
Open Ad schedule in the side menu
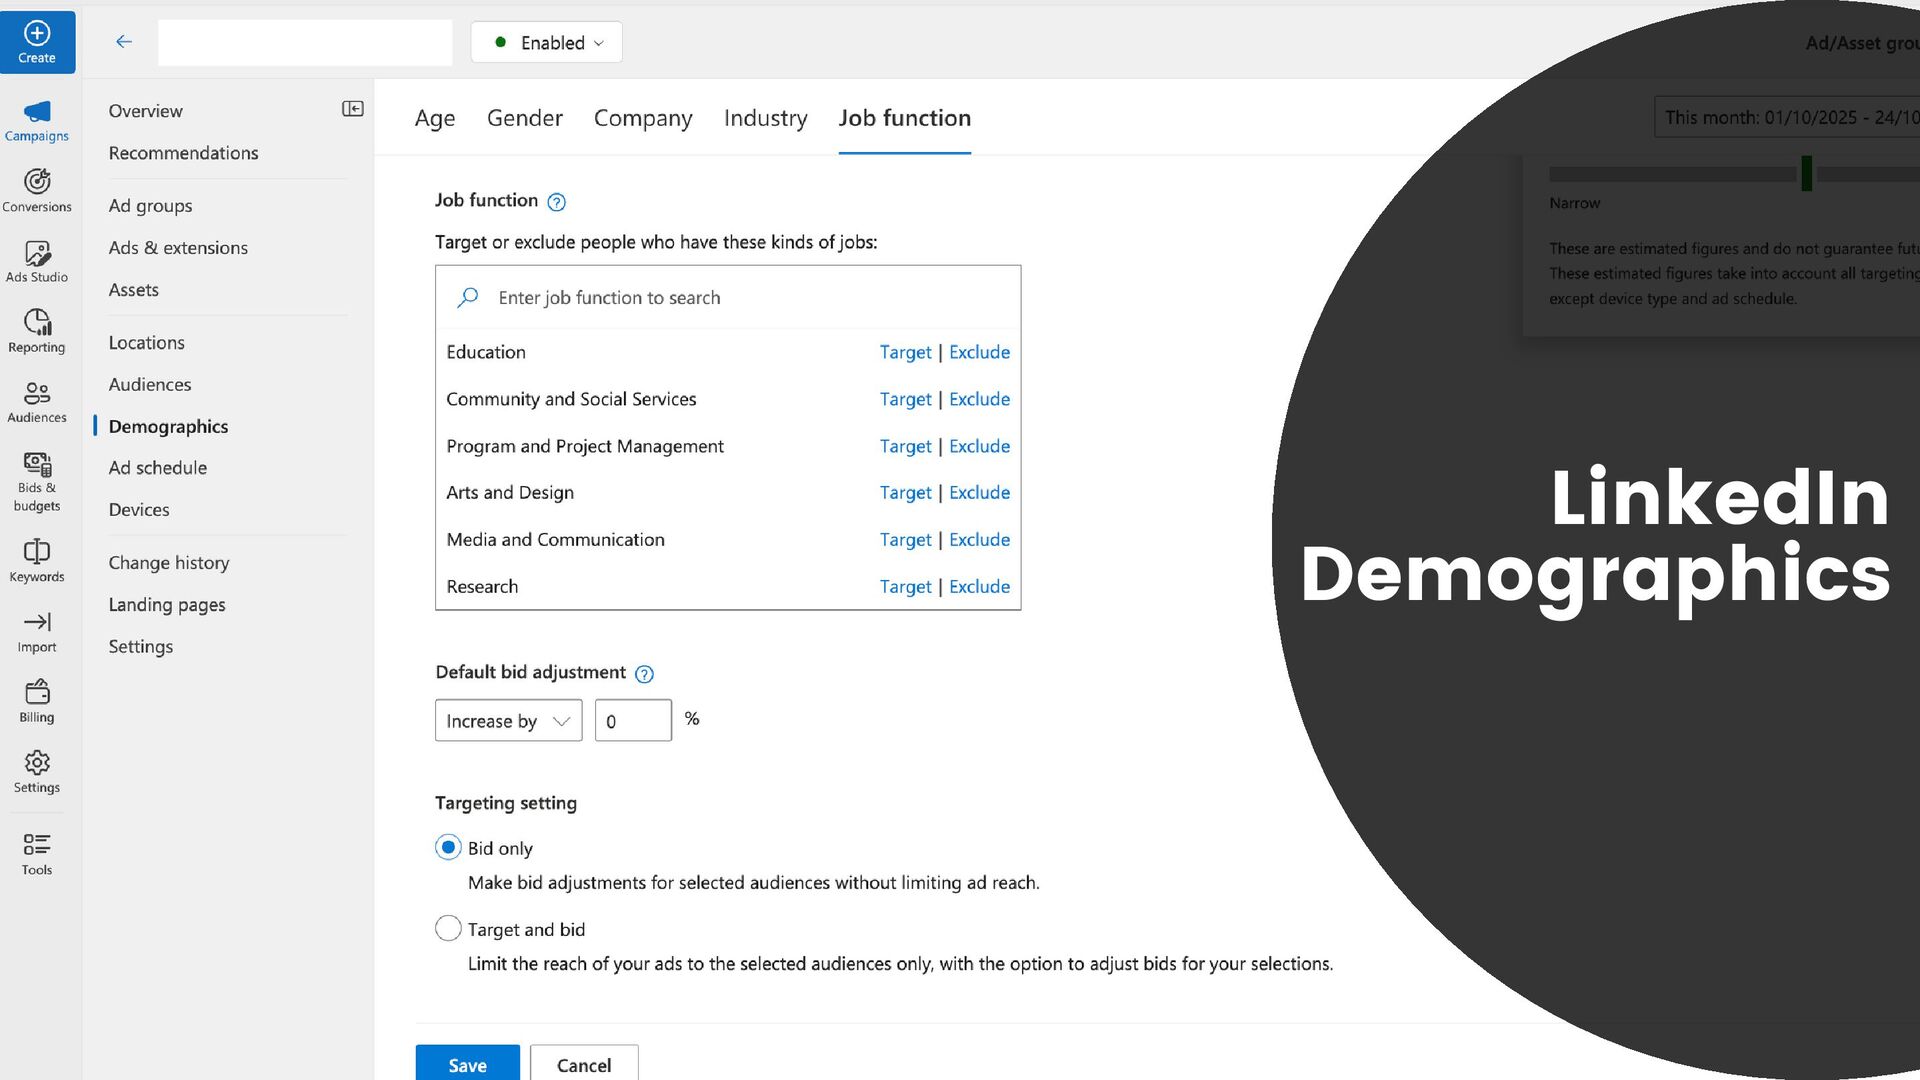(158, 468)
